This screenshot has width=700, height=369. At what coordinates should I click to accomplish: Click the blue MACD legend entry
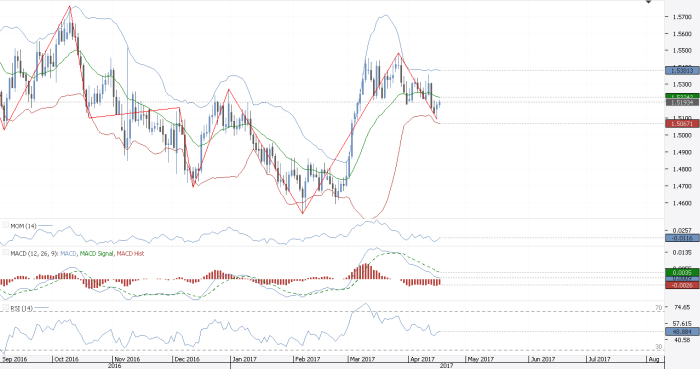click(68, 253)
